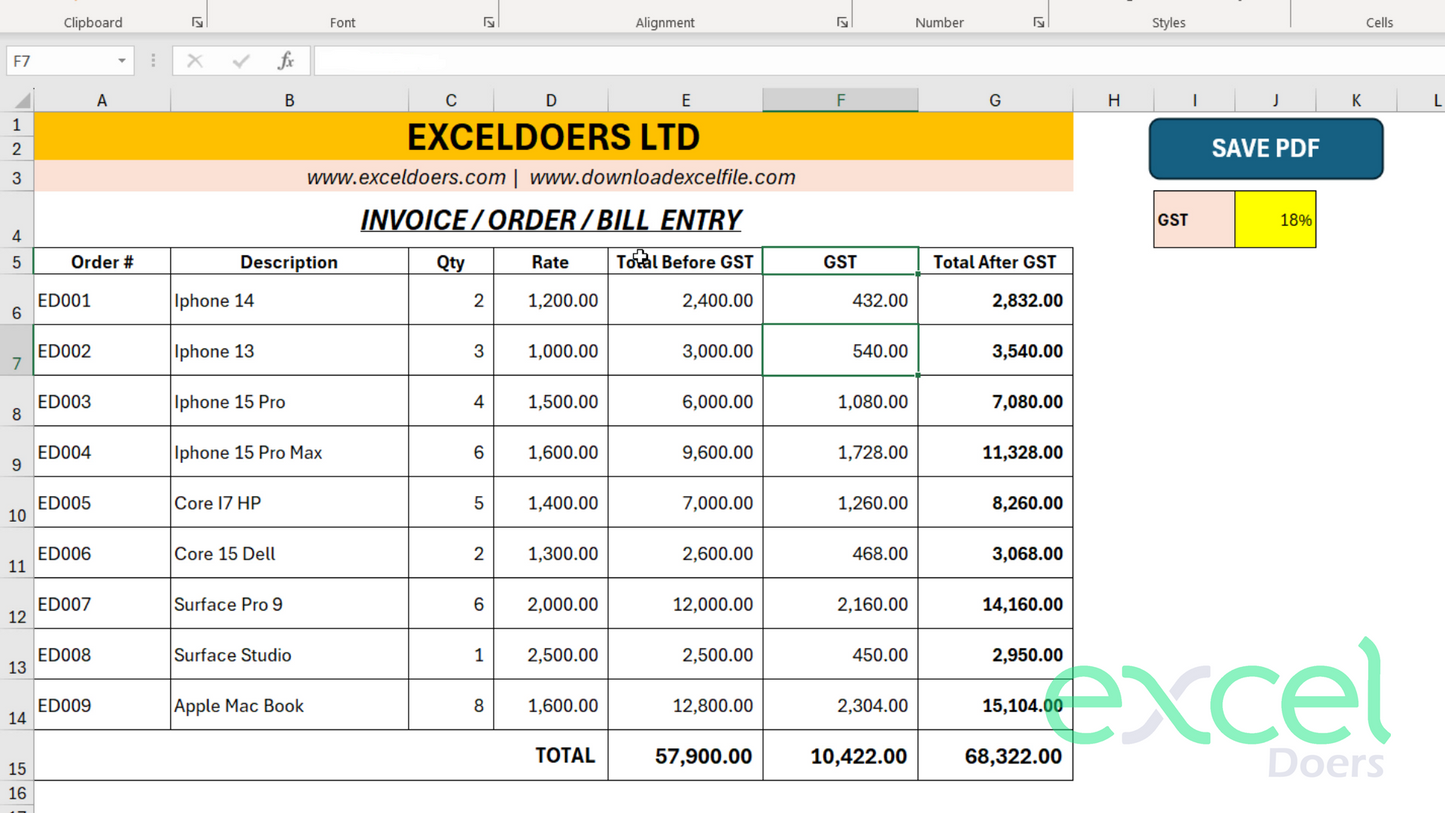The width and height of the screenshot is (1445, 813).
Task: Select column G header
Action: 994,100
